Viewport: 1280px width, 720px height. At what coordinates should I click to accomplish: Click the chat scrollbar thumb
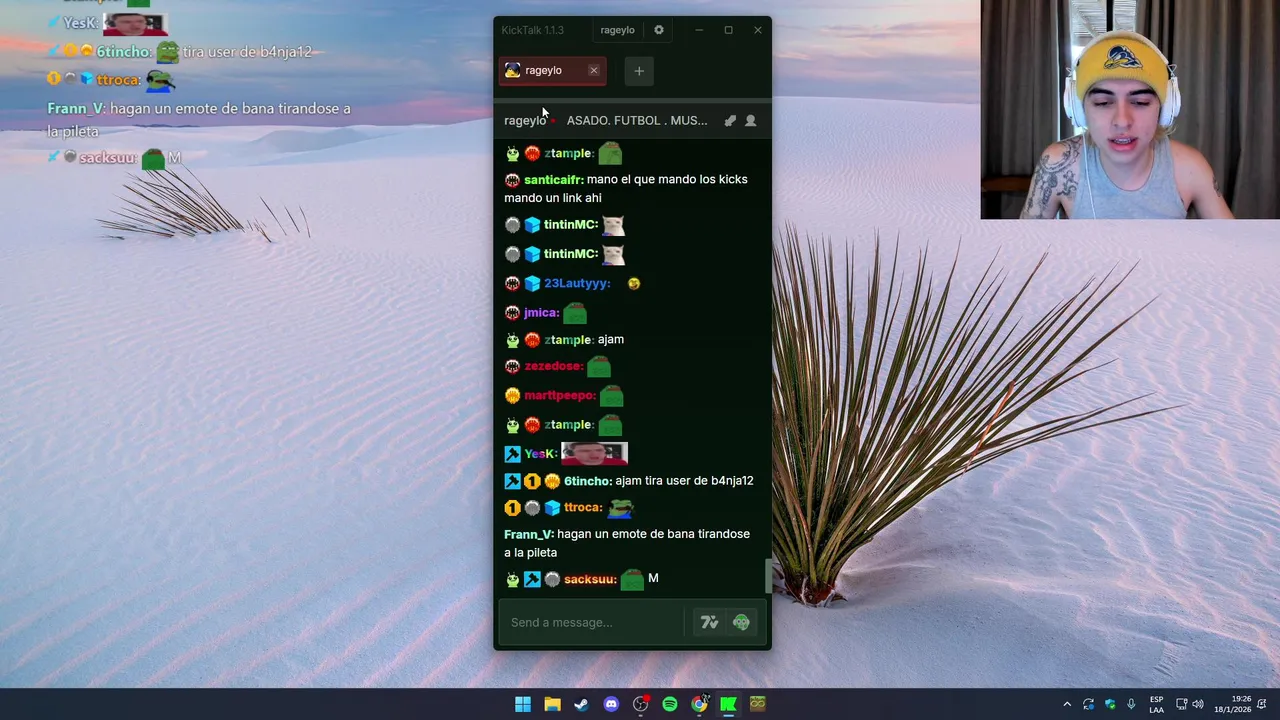point(768,575)
